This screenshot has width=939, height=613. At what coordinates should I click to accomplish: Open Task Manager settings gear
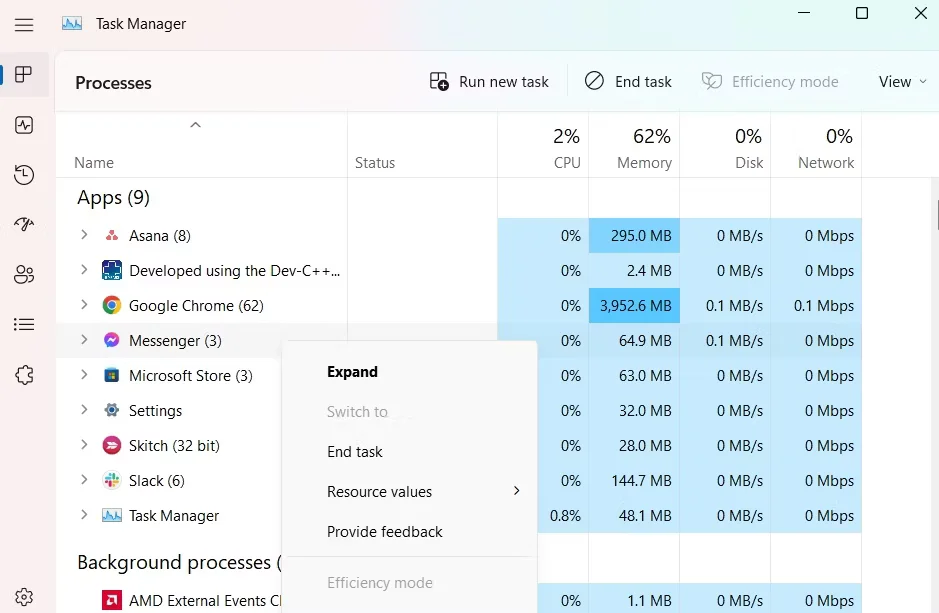tap(23, 595)
